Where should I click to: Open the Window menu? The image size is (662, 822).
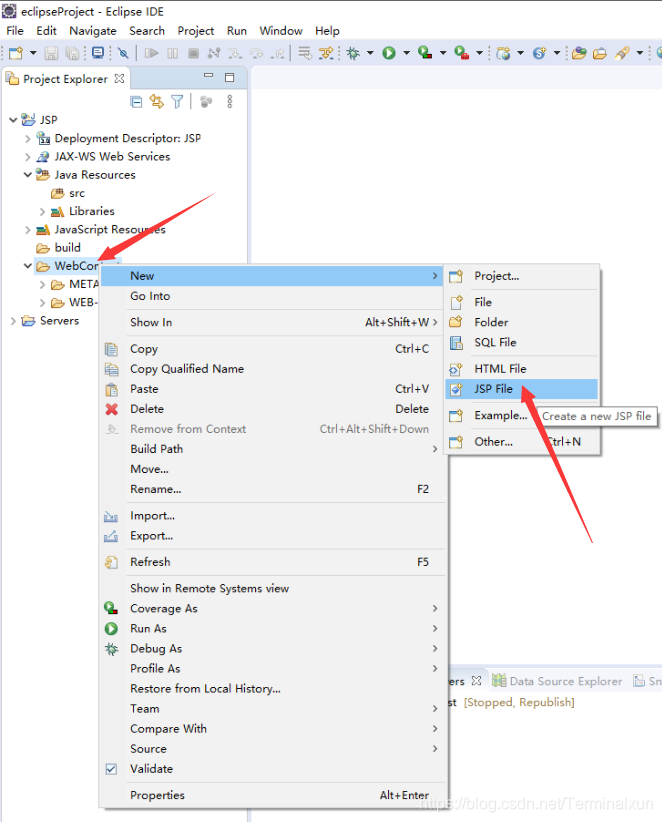(x=281, y=31)
